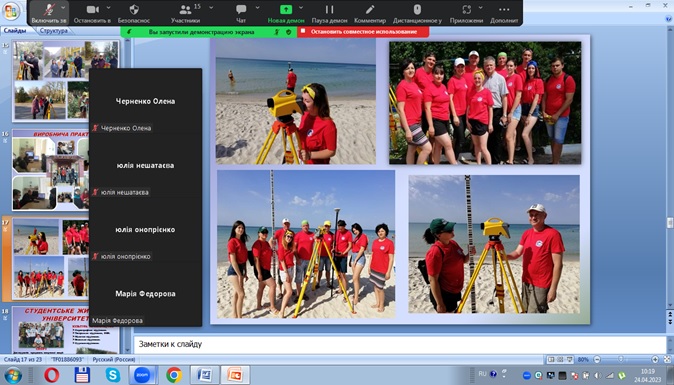Image resolution: width=674 pixels, height=385 pixels.
Task: Open the annotate pencil tool
Action: point(370,9)
